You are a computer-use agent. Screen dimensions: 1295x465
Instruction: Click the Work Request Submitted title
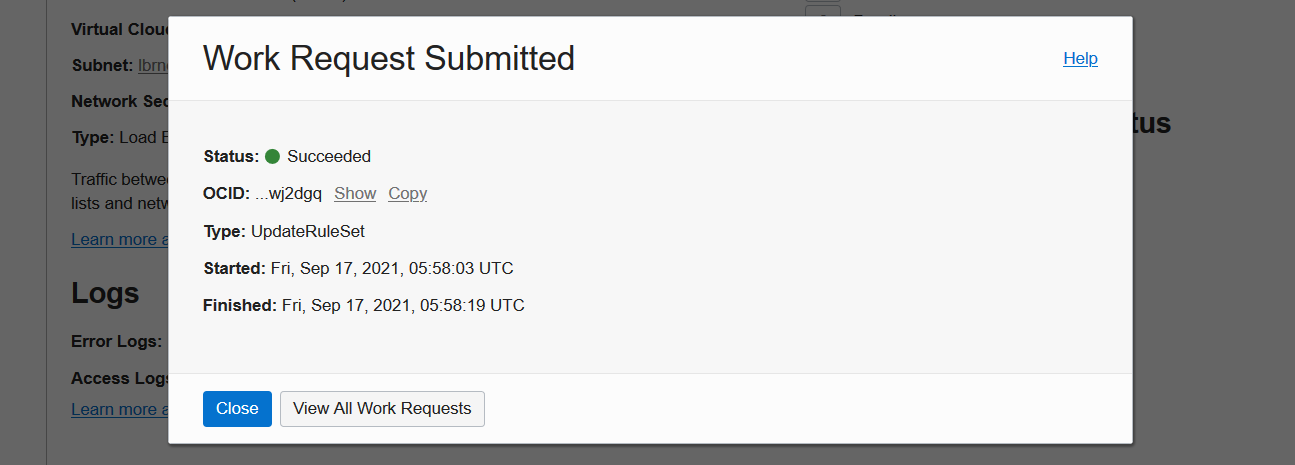pos(388,59)
